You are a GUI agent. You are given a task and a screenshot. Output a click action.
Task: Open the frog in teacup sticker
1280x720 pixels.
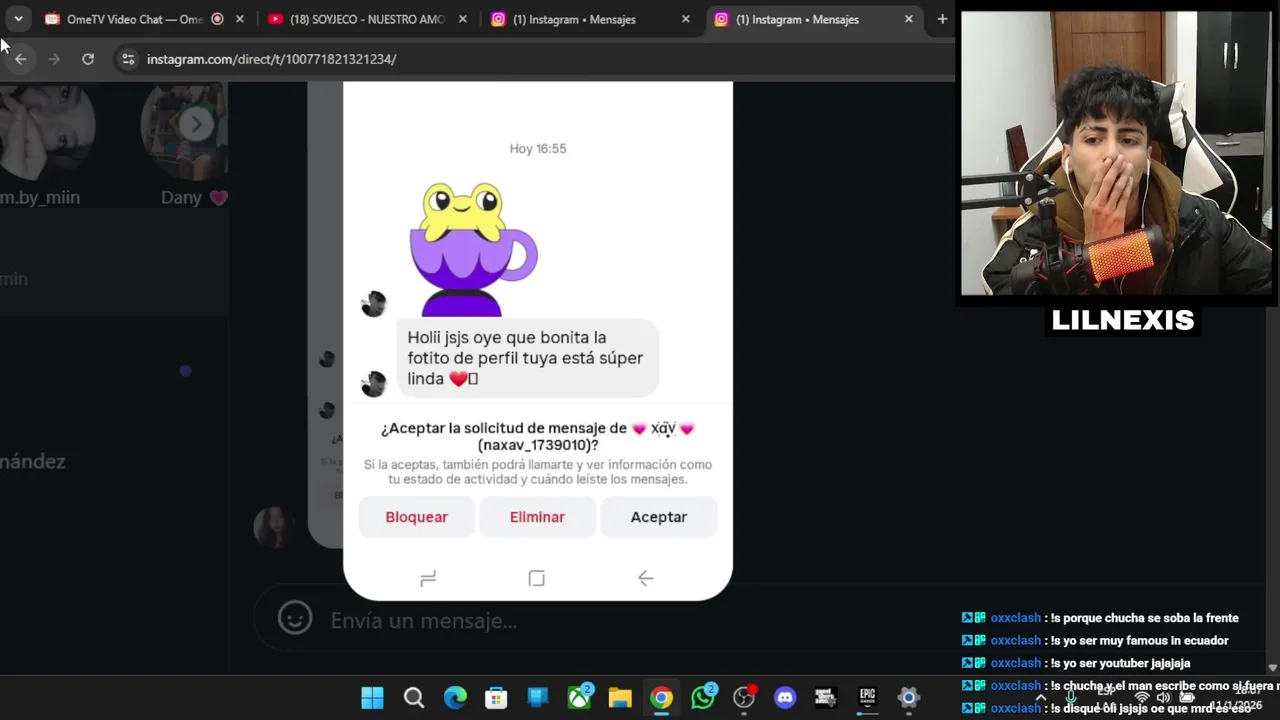pyautogui.click(x=472, y=248)
